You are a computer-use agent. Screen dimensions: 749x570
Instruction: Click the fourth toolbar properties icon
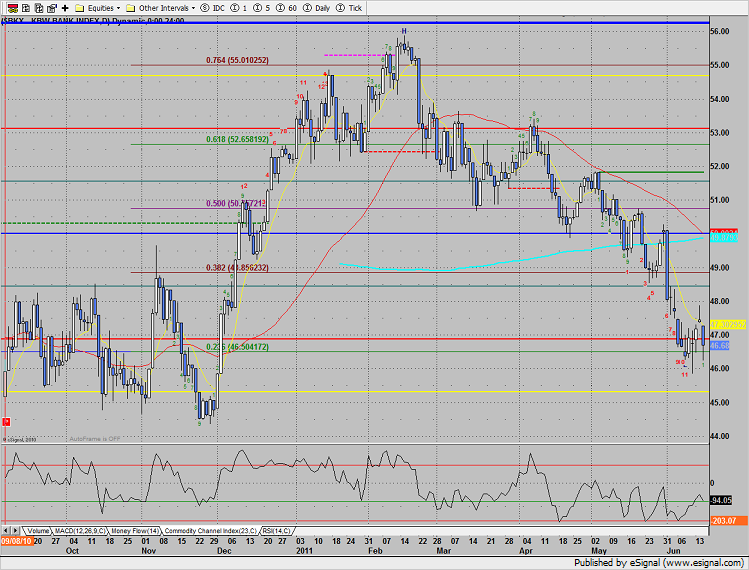pos(52,8)
